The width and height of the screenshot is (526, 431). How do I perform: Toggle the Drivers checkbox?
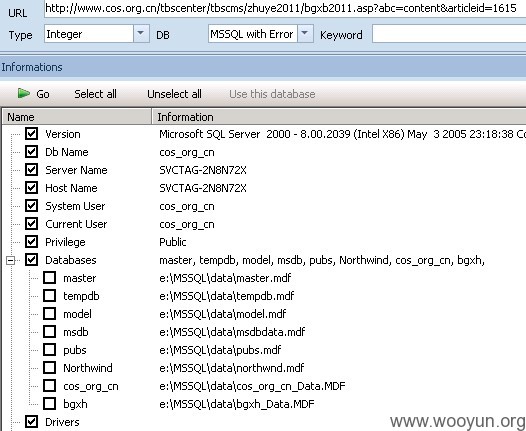pyautogui.click(x=32, y=422)
